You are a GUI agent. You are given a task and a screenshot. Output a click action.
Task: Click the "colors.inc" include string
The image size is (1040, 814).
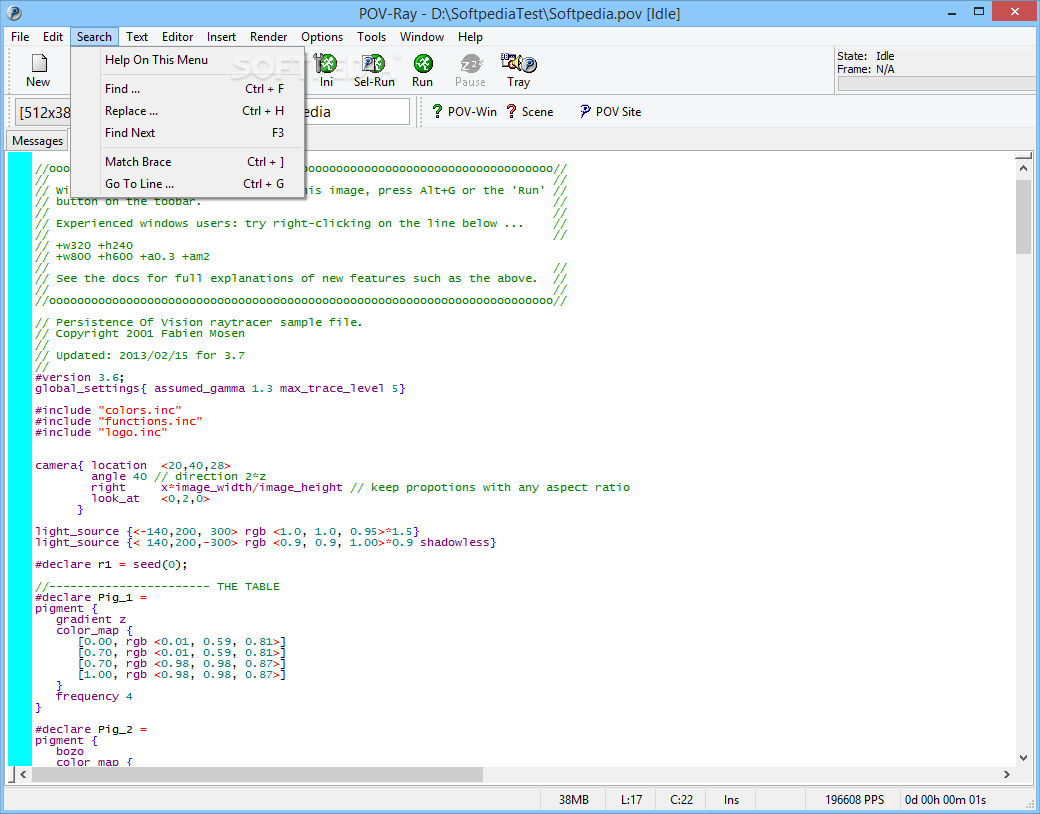click(139, 410)
